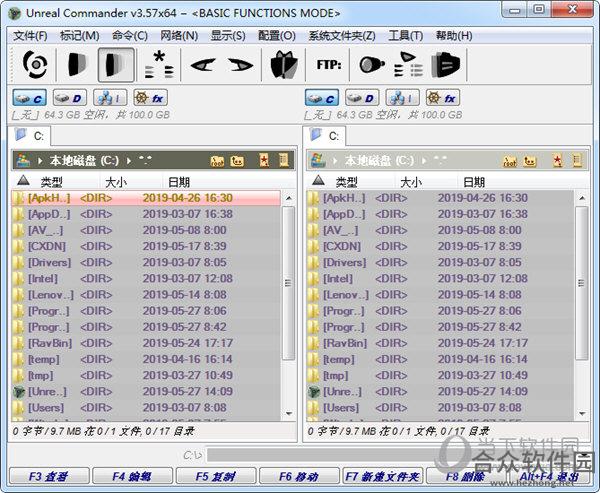Open the 标记(M) menu
The image size is (600, 493).
(x=80, y=36)
